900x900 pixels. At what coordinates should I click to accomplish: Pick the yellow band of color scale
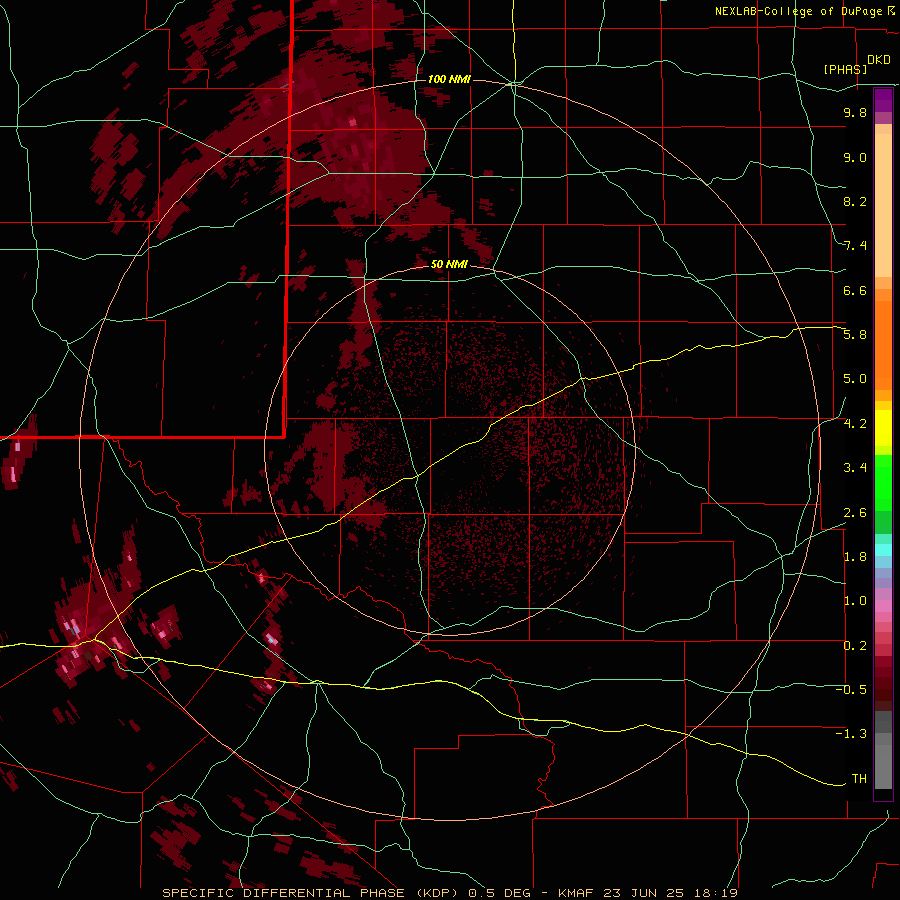883,428
